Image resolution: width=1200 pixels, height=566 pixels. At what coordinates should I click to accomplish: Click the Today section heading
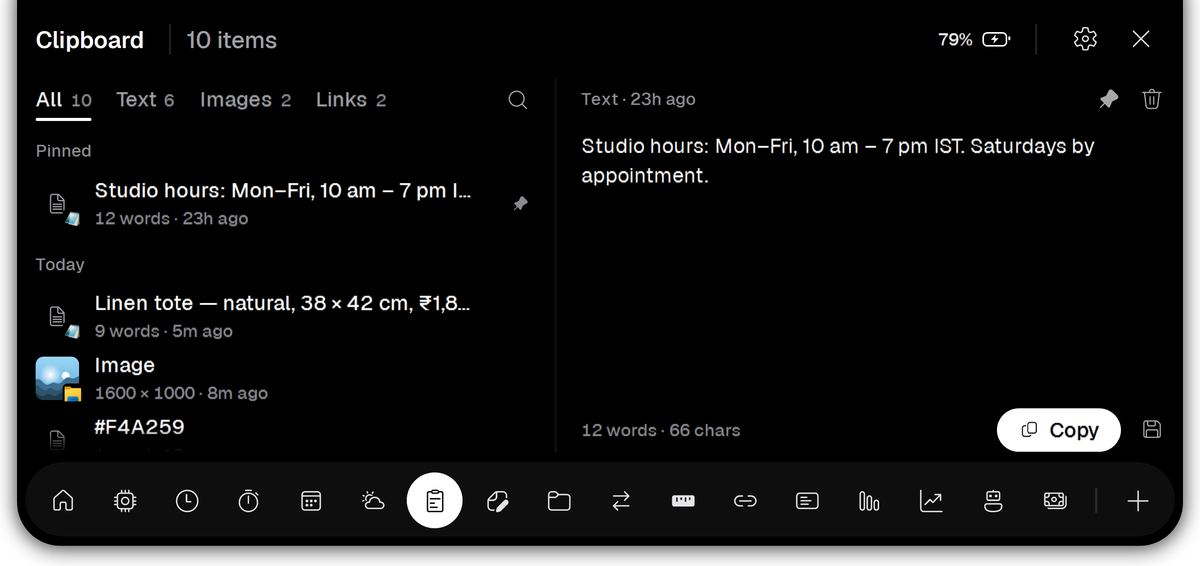pyautogui.click(x=60, y=265)
